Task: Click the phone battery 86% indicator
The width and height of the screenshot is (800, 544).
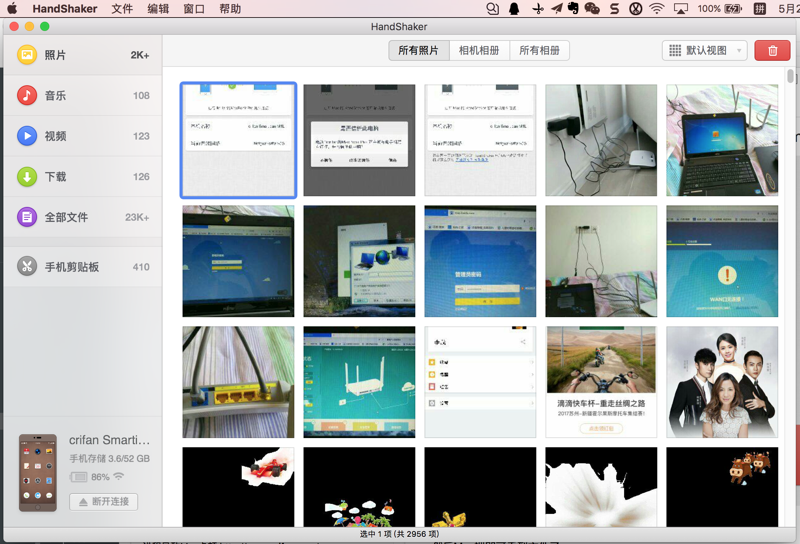Action: (90, 477)
